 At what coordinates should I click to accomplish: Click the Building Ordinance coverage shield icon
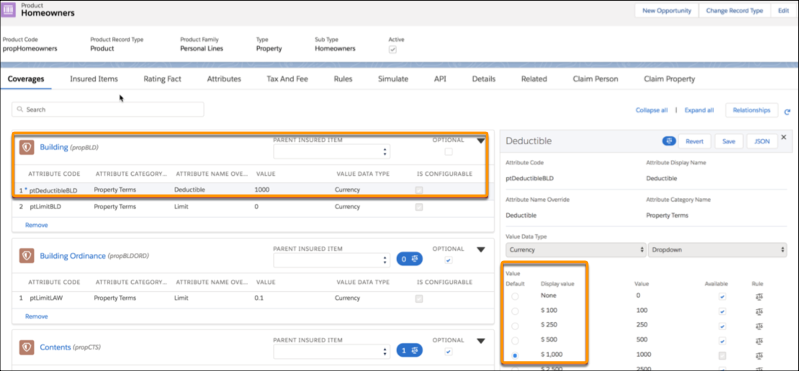(x=26, y=256)
